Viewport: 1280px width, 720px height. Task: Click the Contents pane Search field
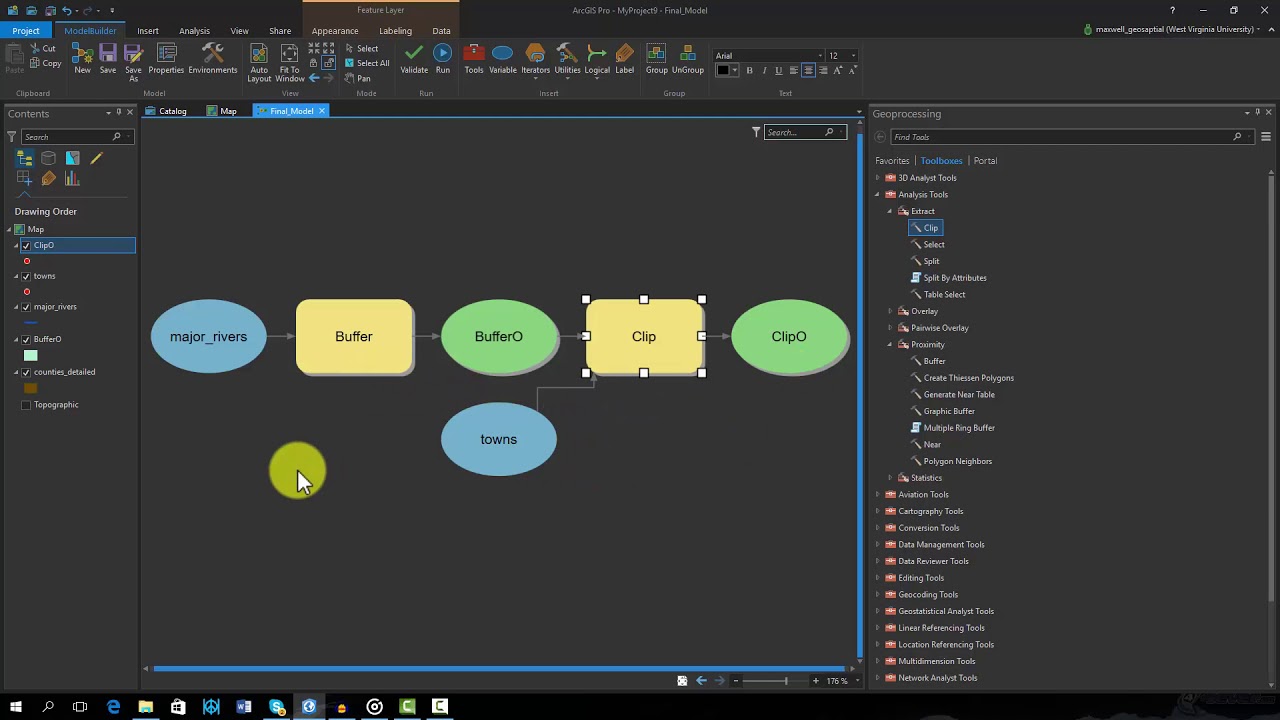click(x=70, y=137)
